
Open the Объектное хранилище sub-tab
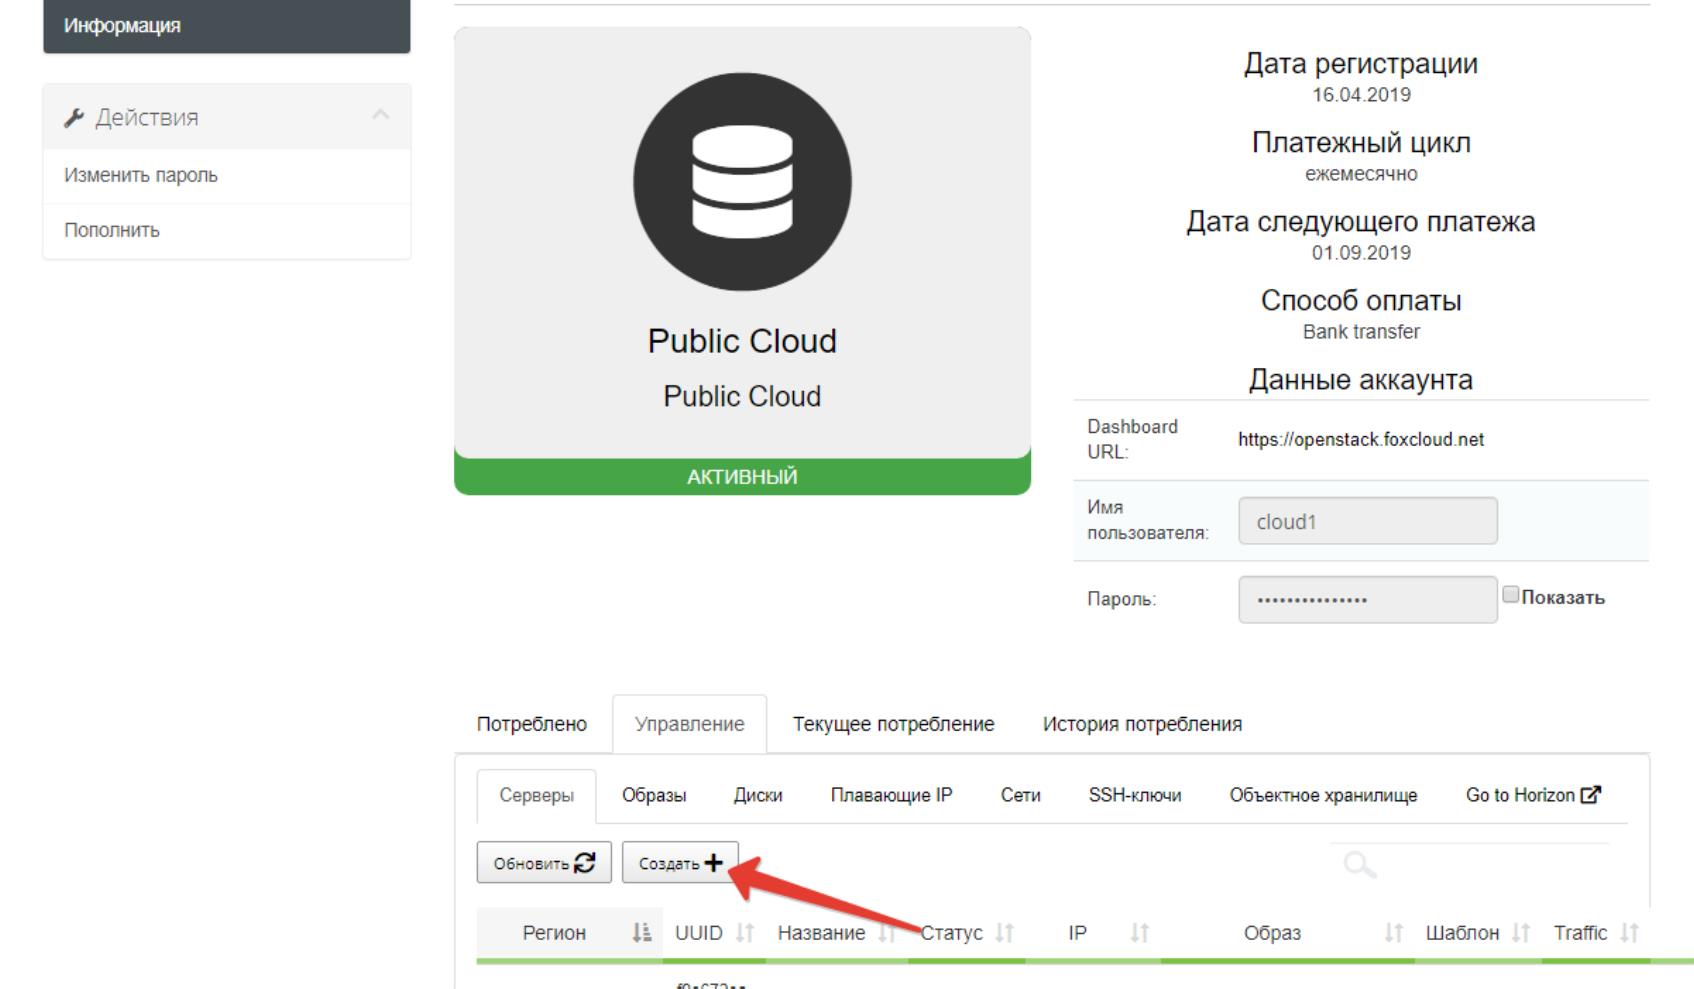coord(1323,796)
